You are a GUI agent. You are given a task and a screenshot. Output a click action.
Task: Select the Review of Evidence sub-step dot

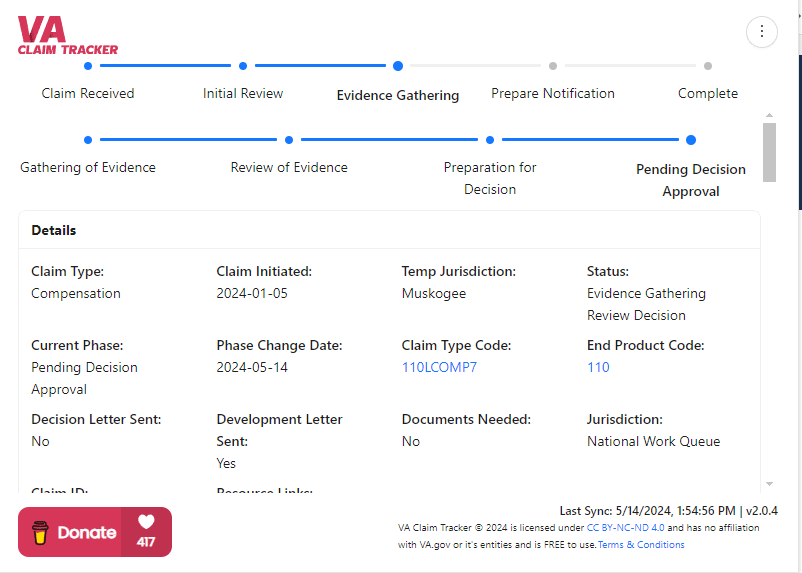[289, 140]
